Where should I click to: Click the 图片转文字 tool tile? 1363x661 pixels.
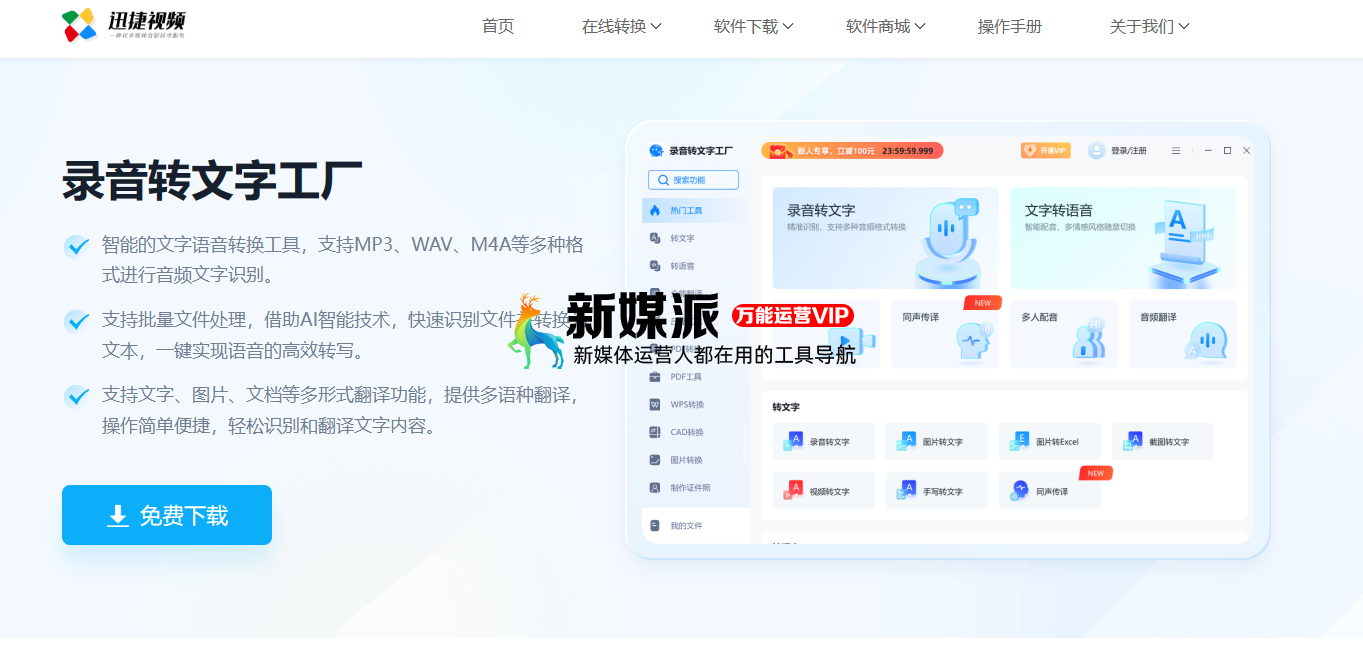[x=936, y=441]
